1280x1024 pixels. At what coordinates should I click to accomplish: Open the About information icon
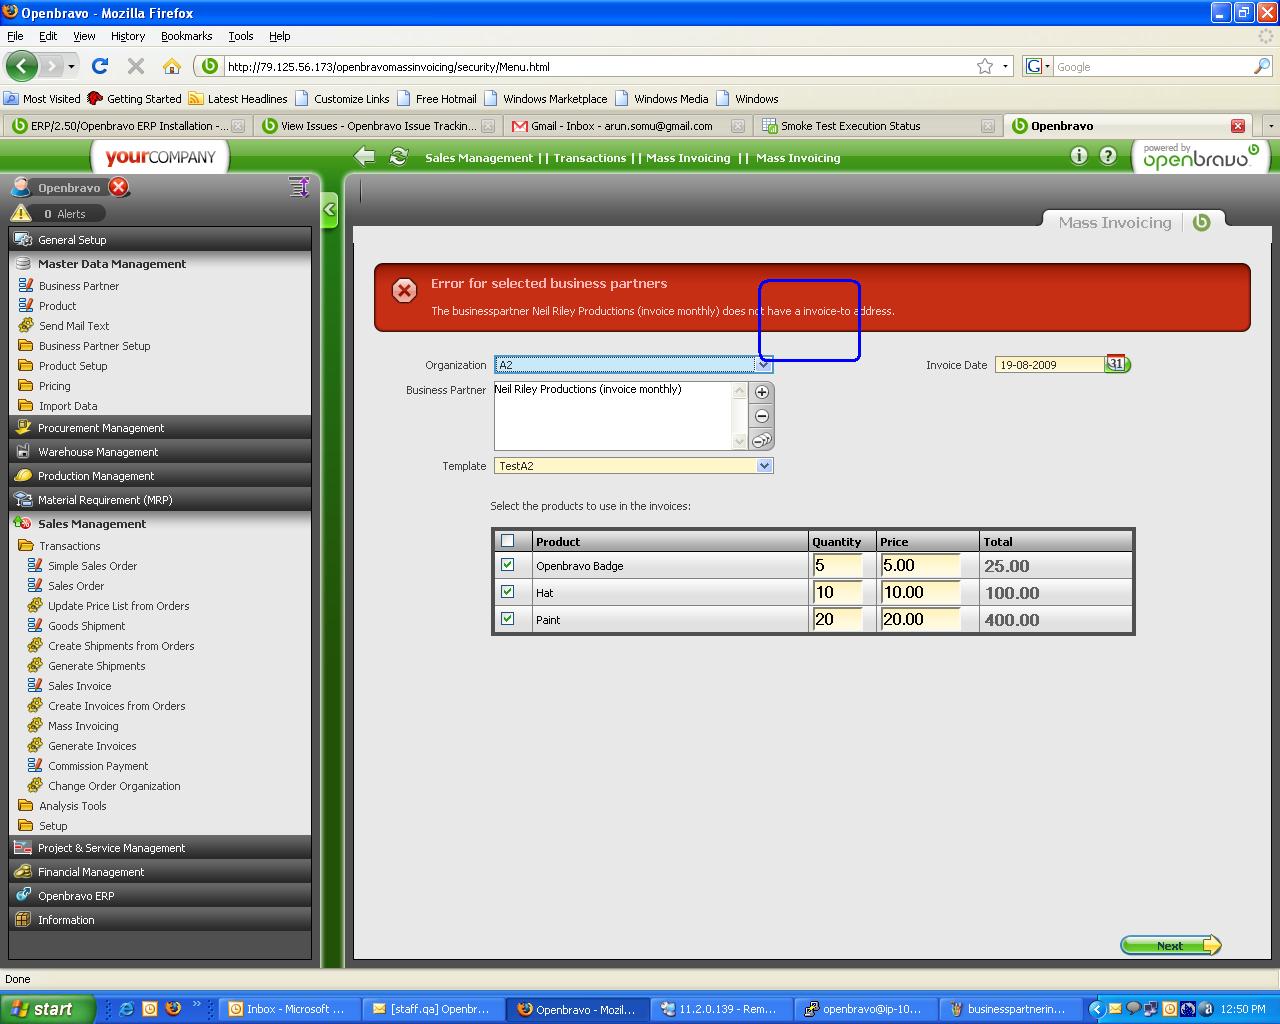(x=1078, y=156)
